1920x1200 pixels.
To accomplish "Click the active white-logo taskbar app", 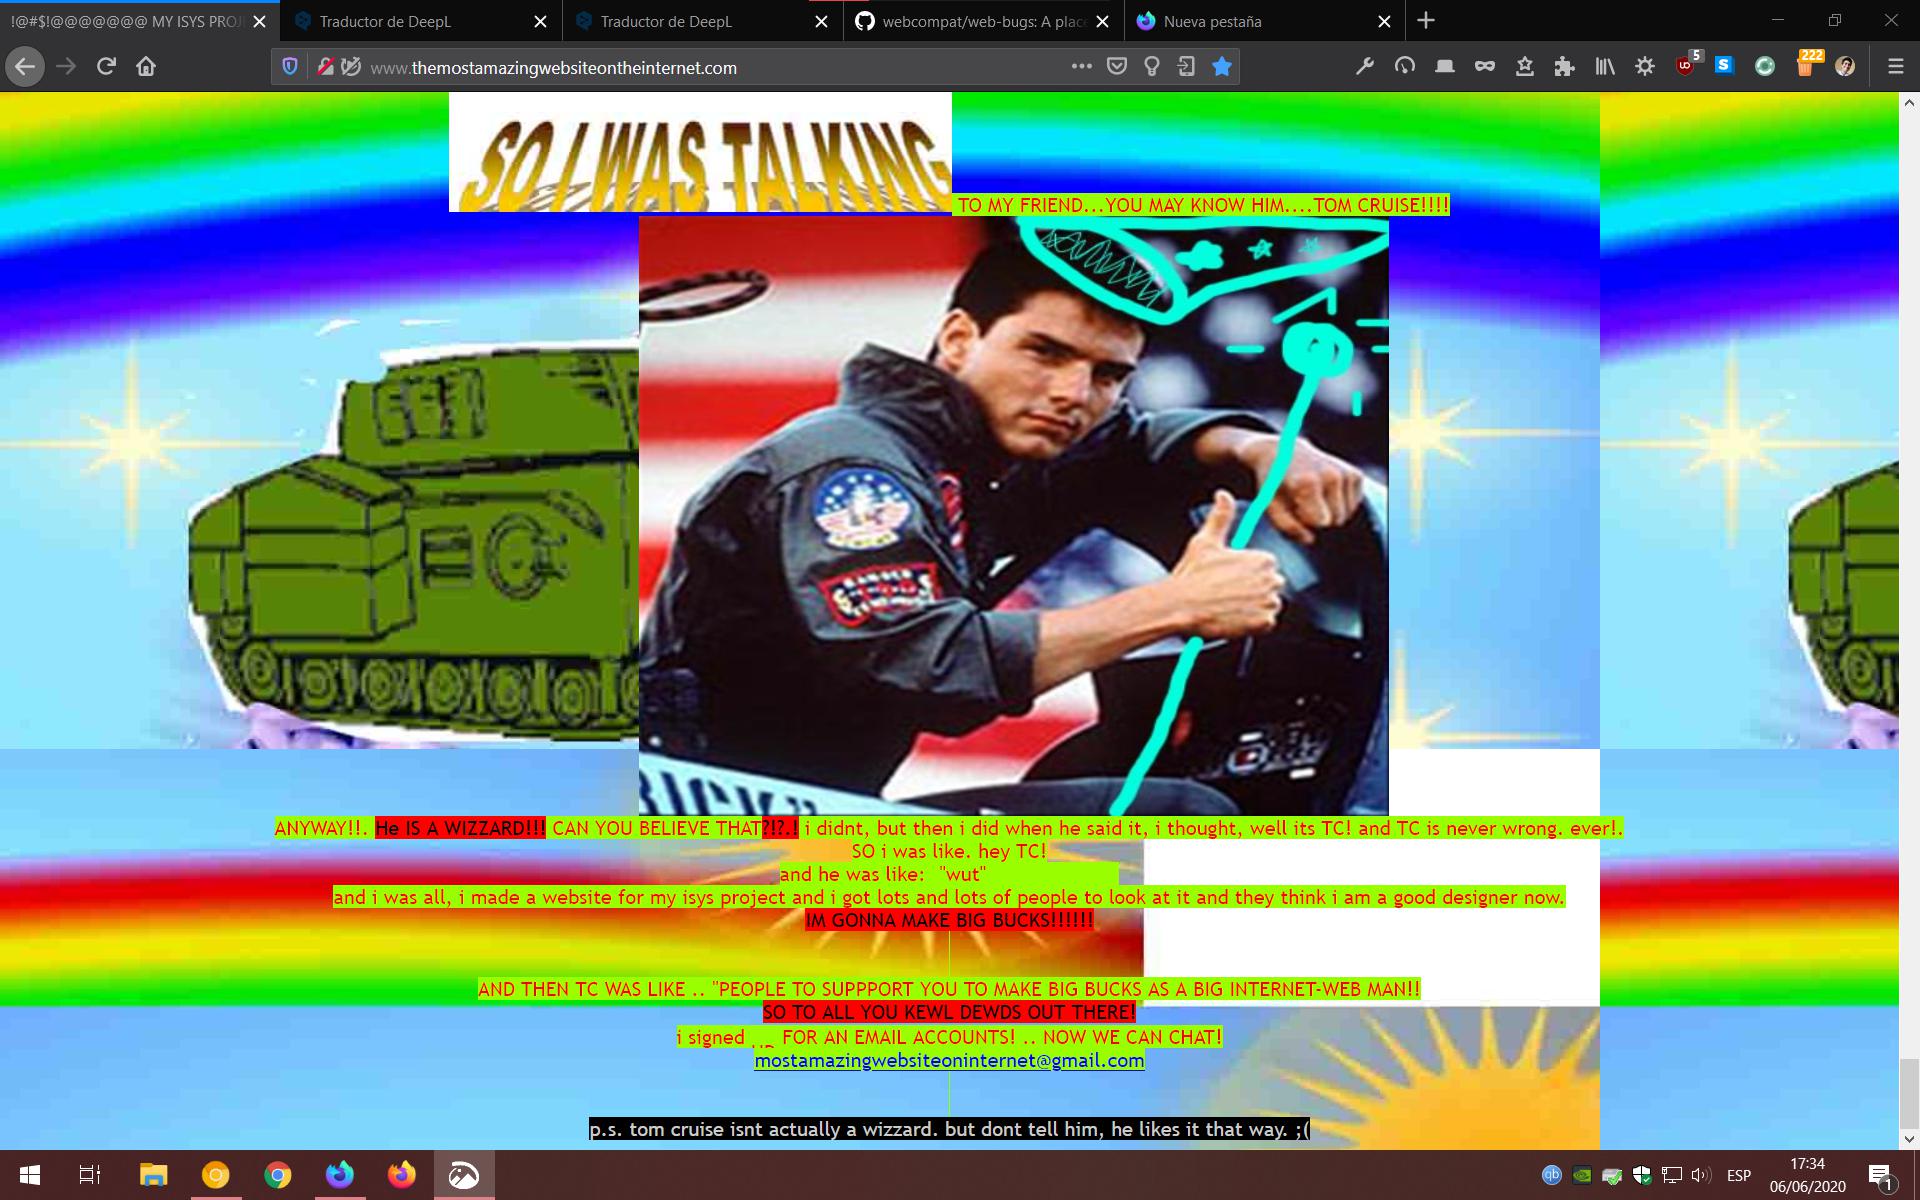I will [463, 1175].
